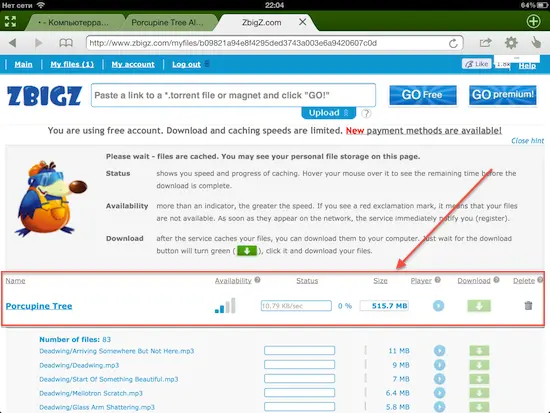Viewport: 550px width, 413px height.
Task: Click the ZBIGZ logo
Action: click(45, 96)
